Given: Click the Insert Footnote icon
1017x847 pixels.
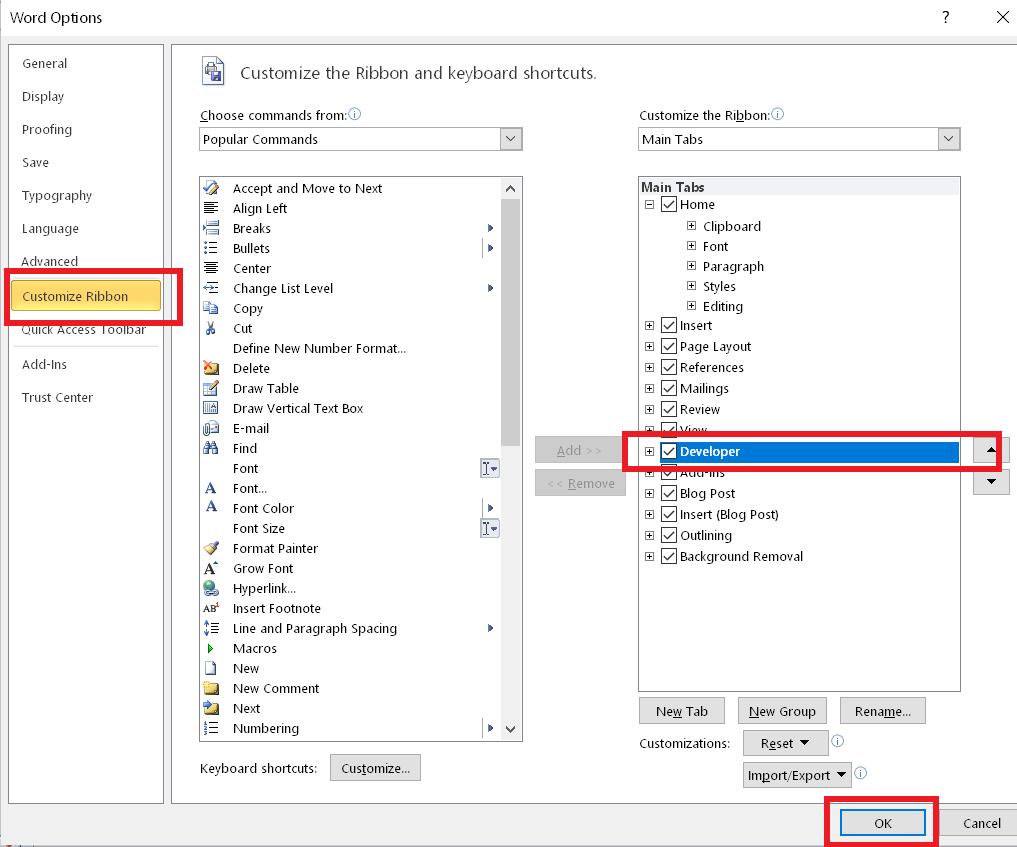Looking at the screenshot, I should pos(211,608).
